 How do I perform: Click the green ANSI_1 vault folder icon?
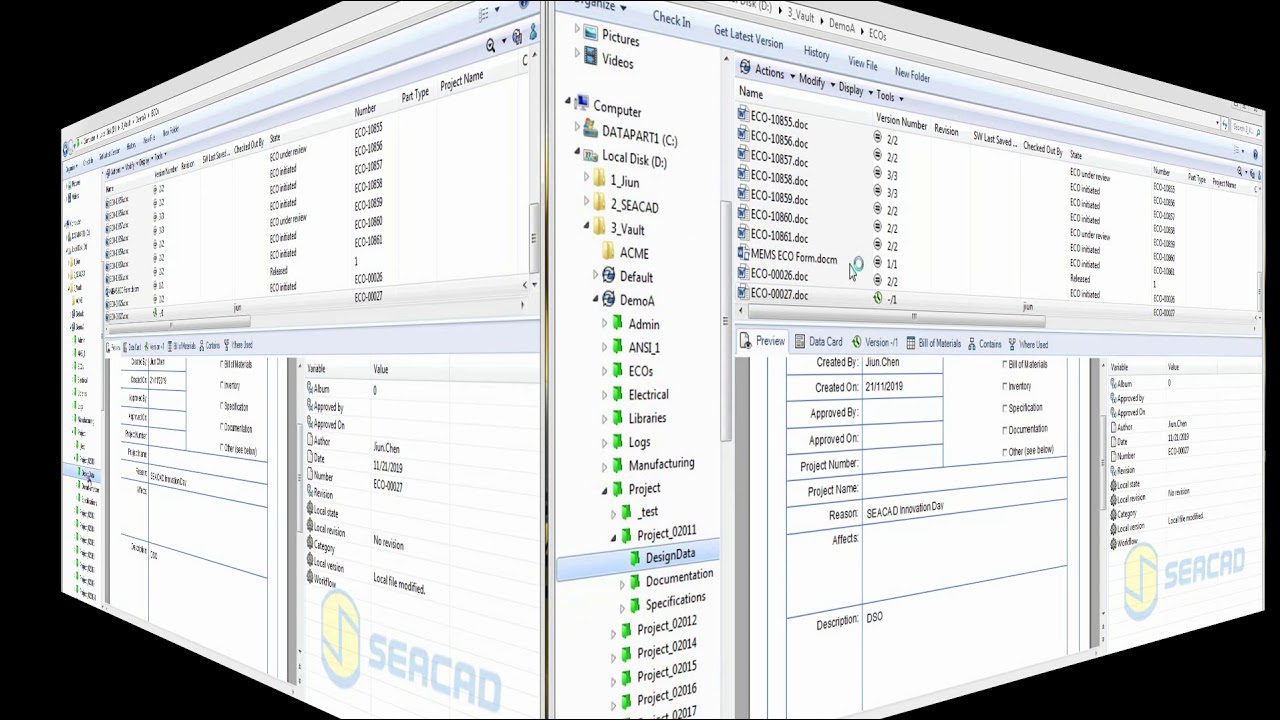tap(617, 346)
